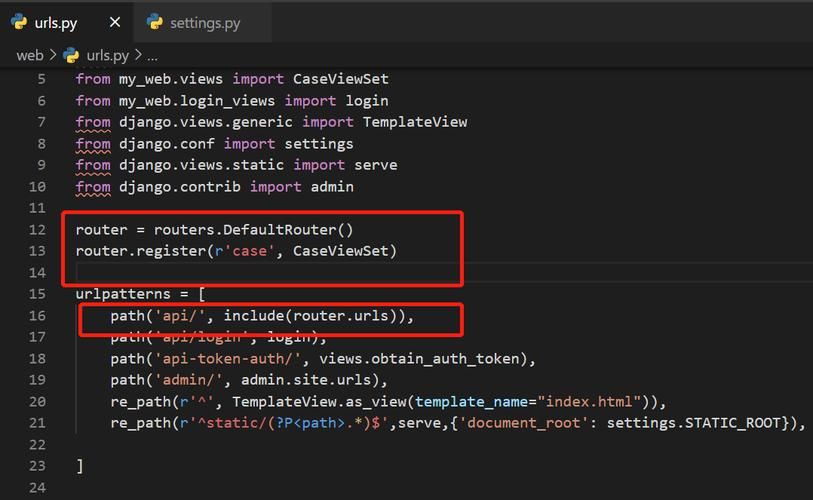Click 'my_web.login_views' module on line 6
The width and height of the screenshot is (813, 500).
point(197,101)
